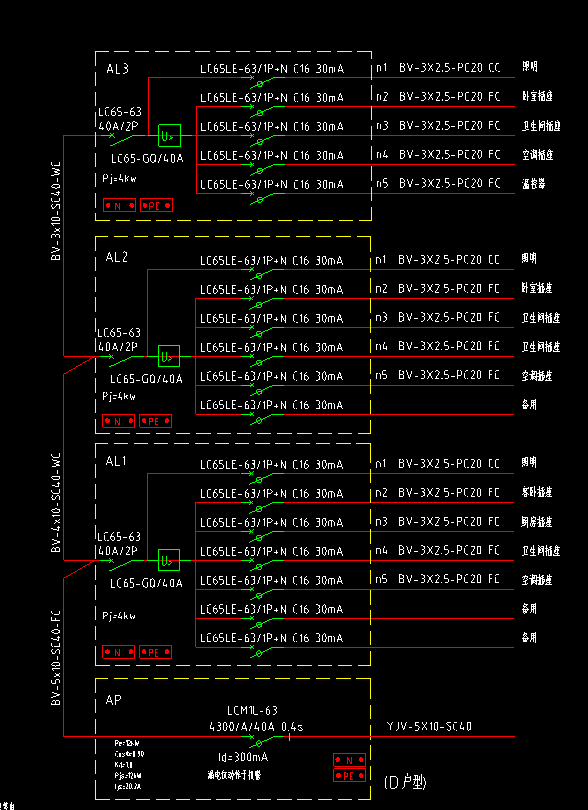Select the 卧室插座 load label of panel AL2
The image size is (588, 810).
click(537, 288)
